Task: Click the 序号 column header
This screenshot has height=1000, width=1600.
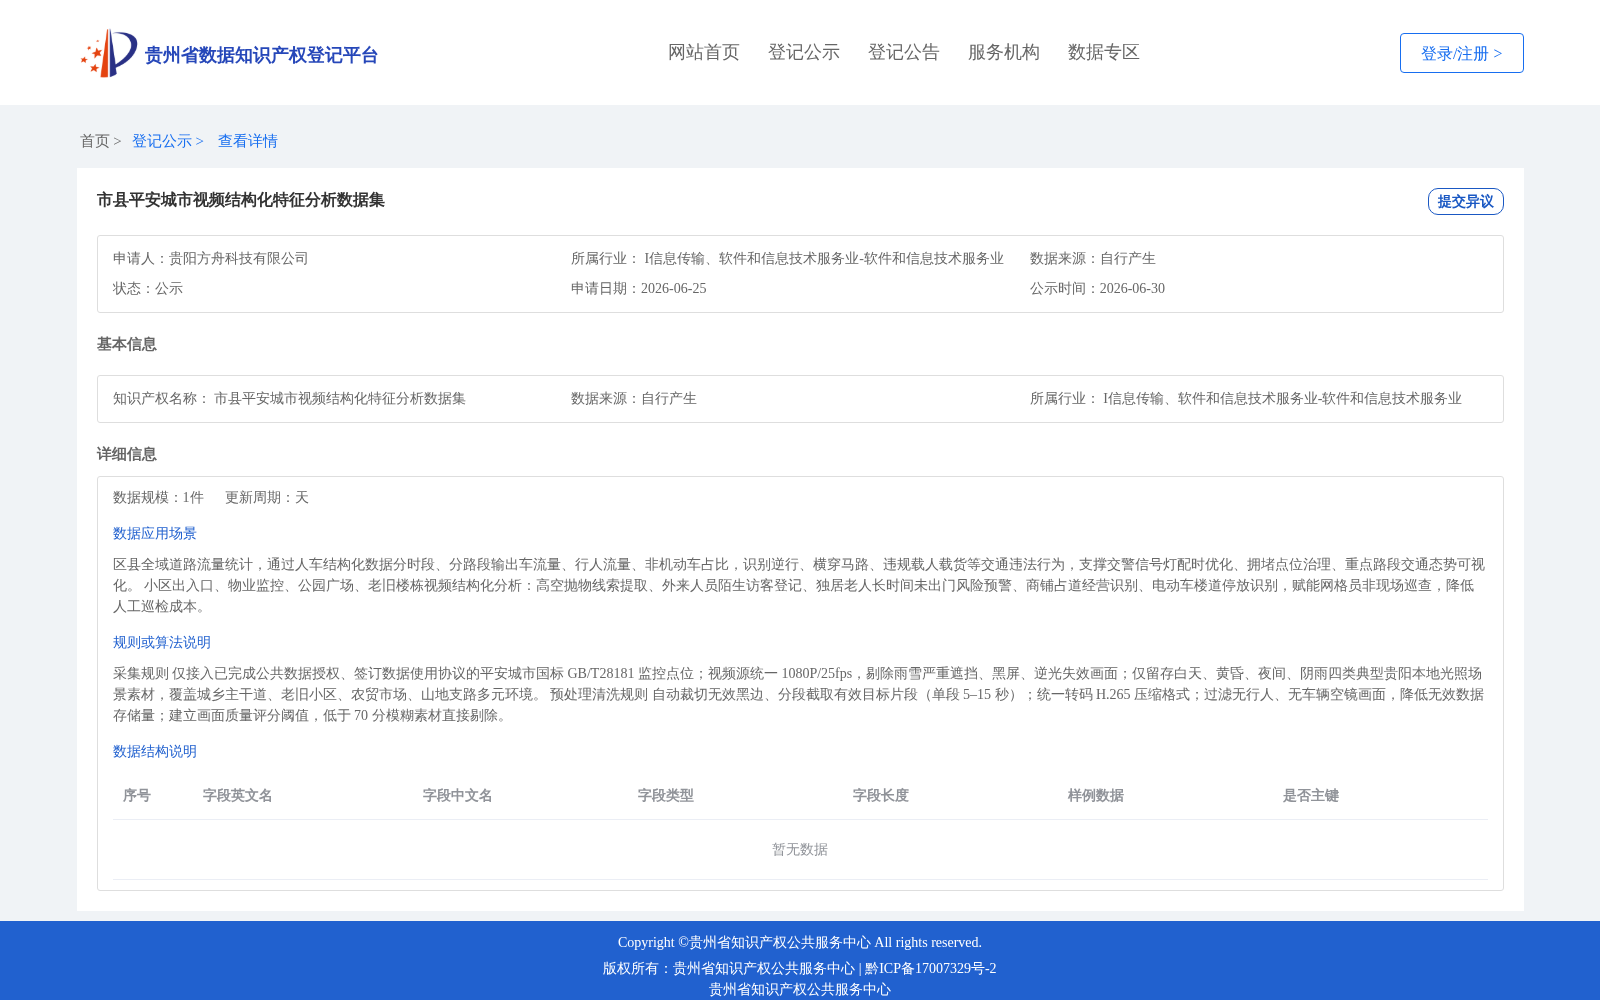Action: [137, 795]
